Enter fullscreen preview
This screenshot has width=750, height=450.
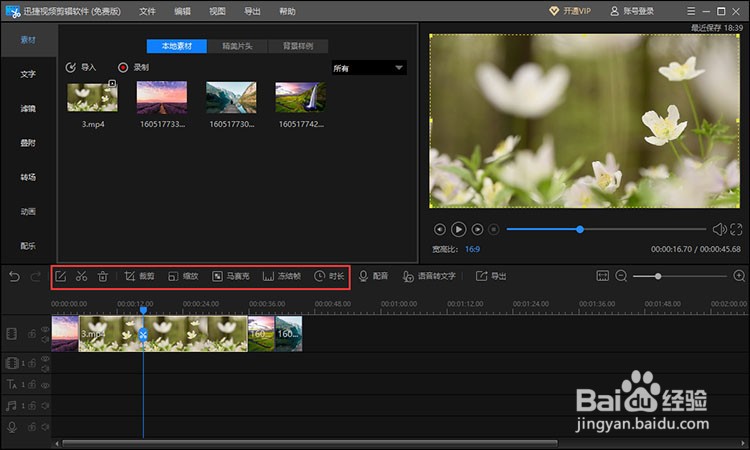point(736,230)
